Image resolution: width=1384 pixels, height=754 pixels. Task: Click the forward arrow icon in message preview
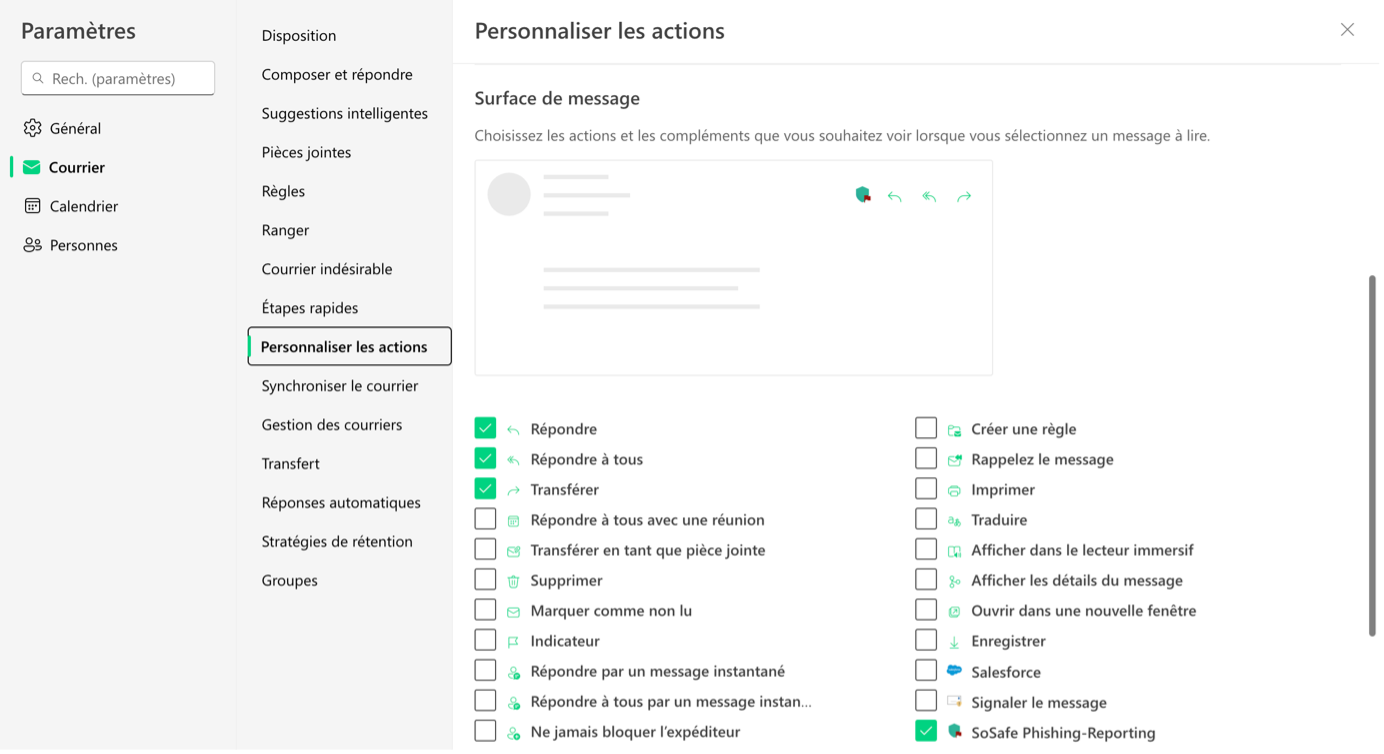964,197
